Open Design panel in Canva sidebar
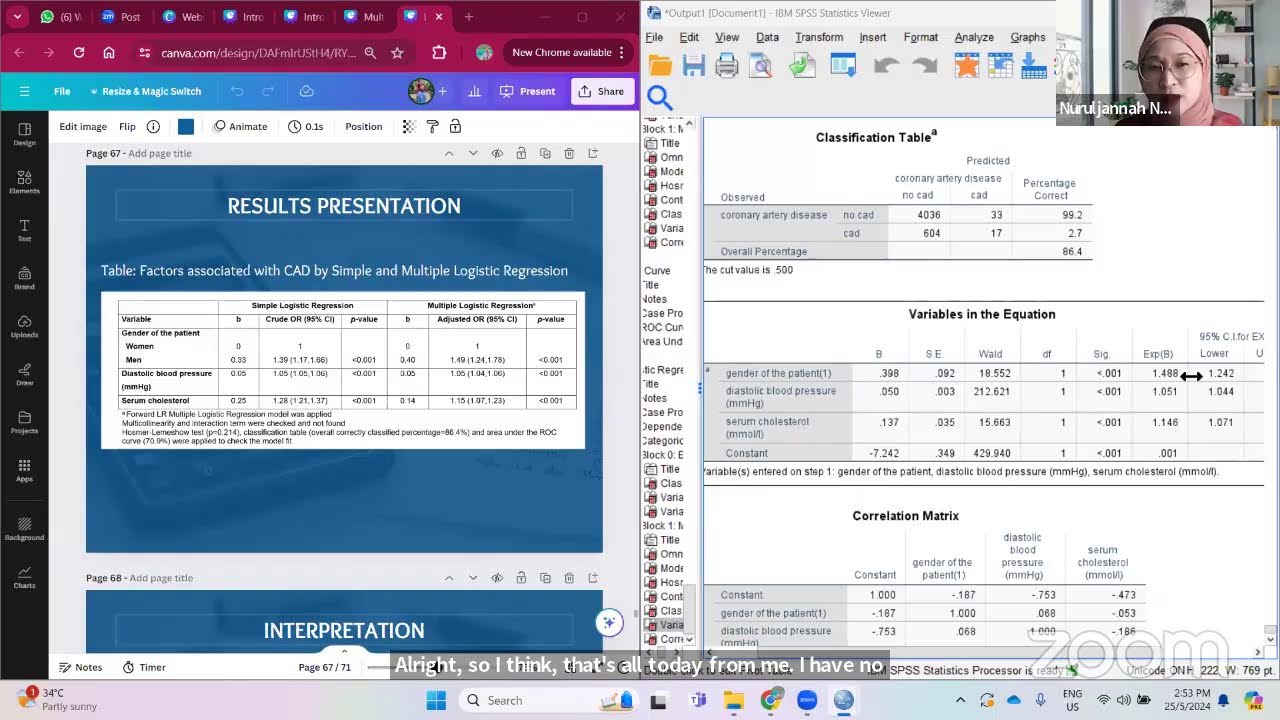 coord(24,134)
